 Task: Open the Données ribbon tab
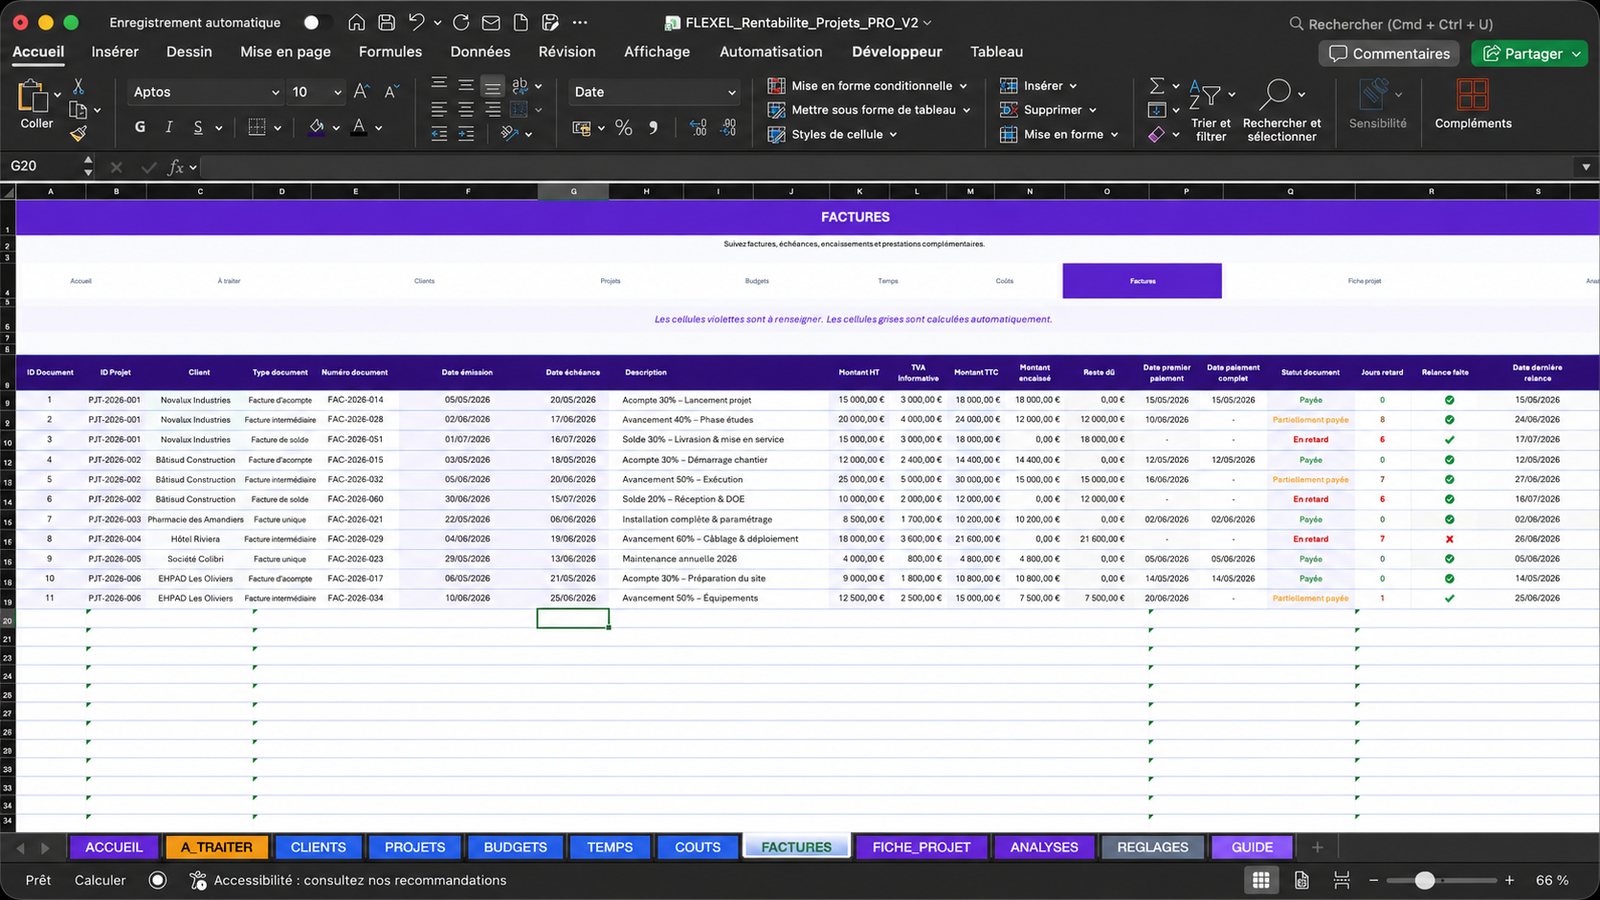click(480, 52)
